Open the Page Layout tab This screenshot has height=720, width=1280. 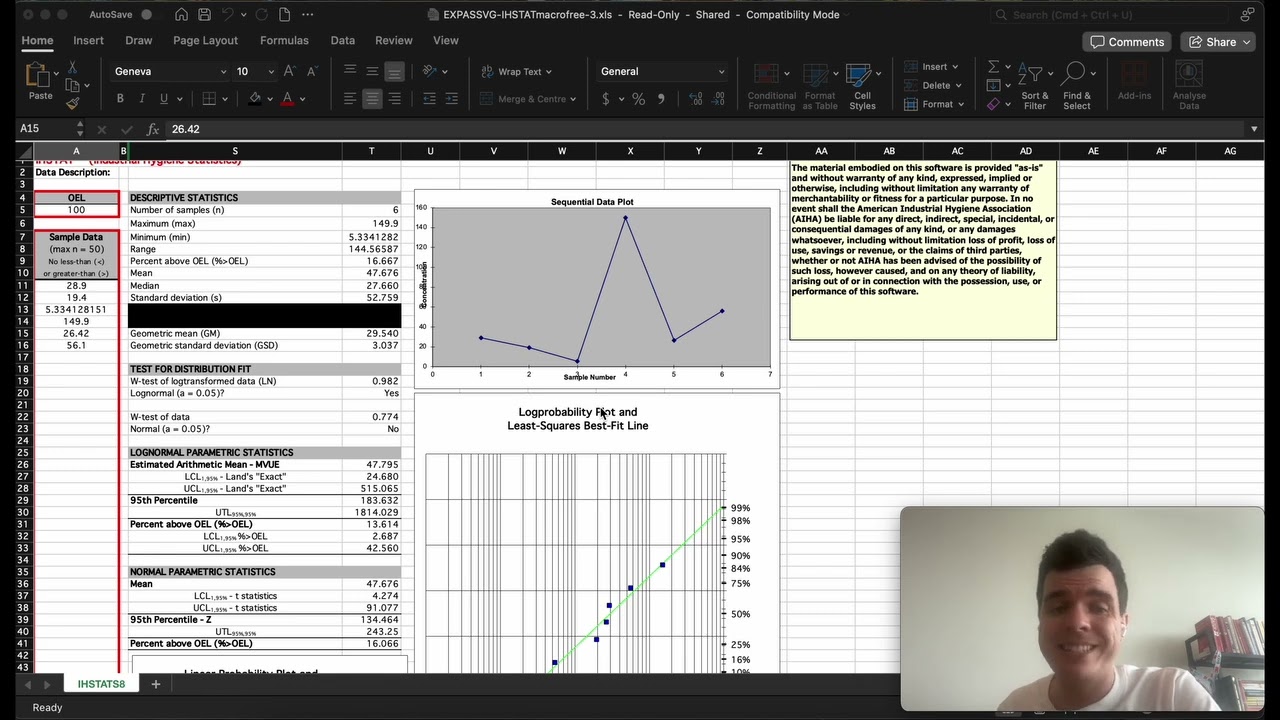tap(205, 41)
